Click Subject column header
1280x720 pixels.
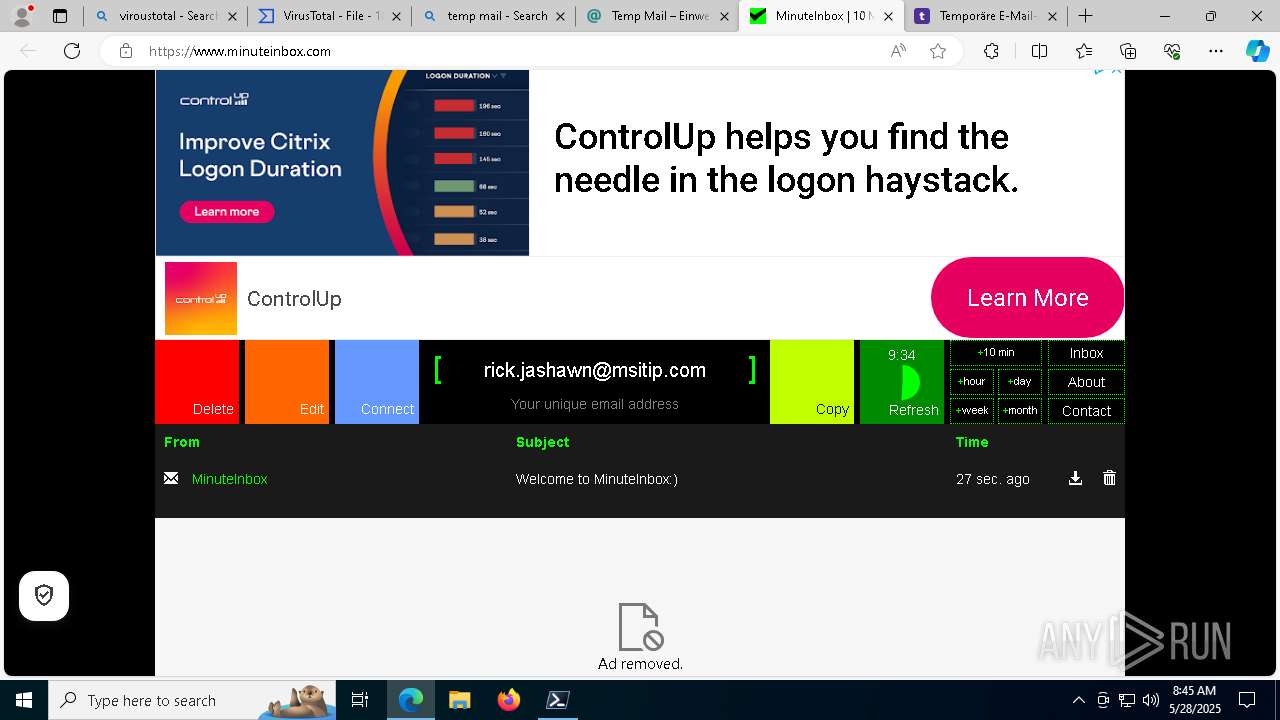pyautogui.click(x=543, y=442)
